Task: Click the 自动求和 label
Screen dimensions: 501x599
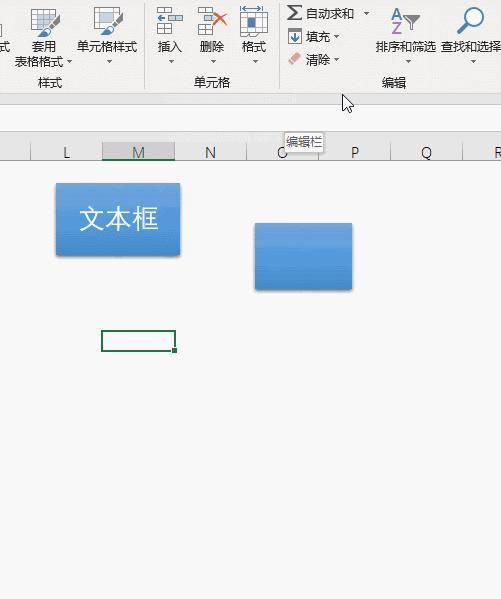Action: [x=330, y=14]
